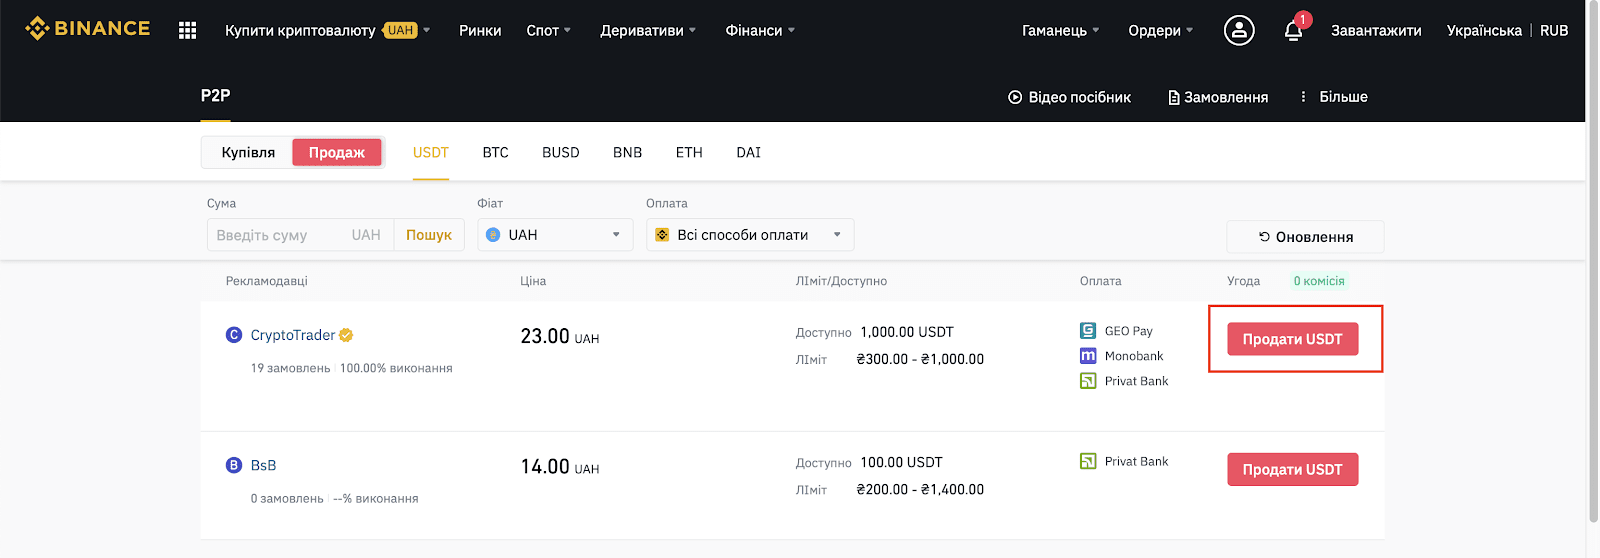
Task: Click the 0 комісія label
Action: tap(1319, 281)
